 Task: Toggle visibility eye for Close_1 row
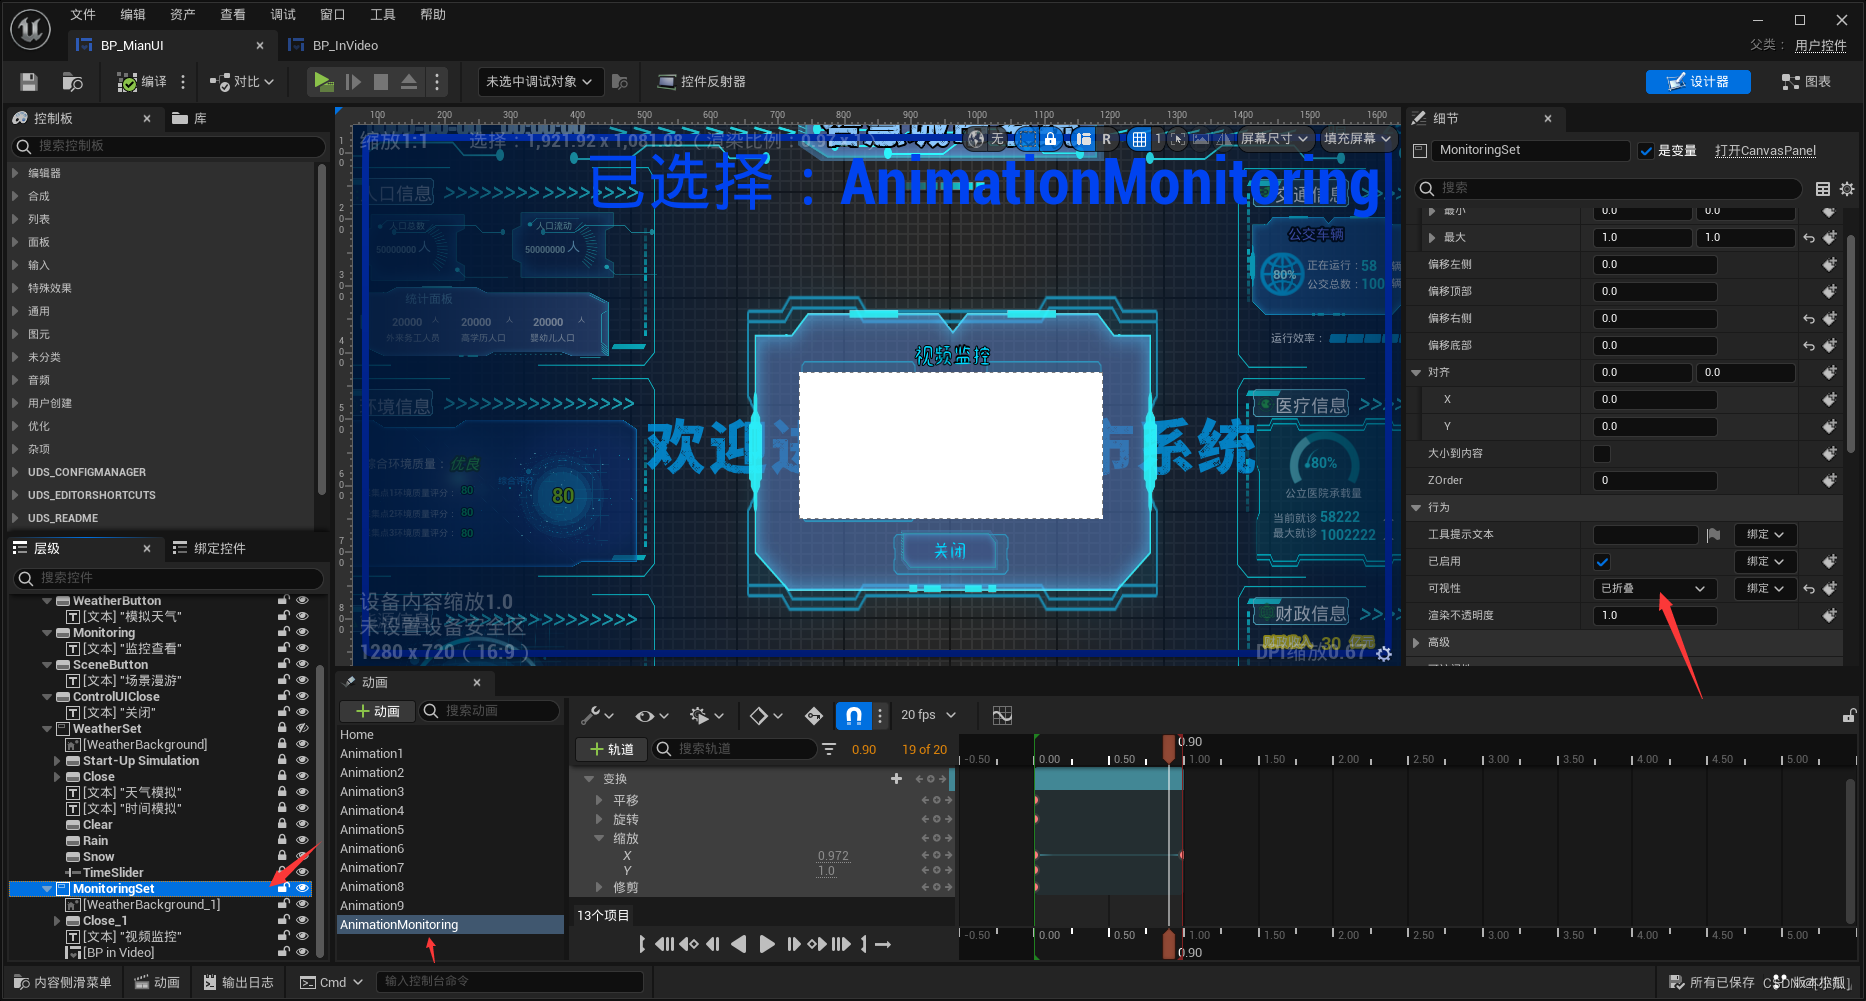[302, 920]
